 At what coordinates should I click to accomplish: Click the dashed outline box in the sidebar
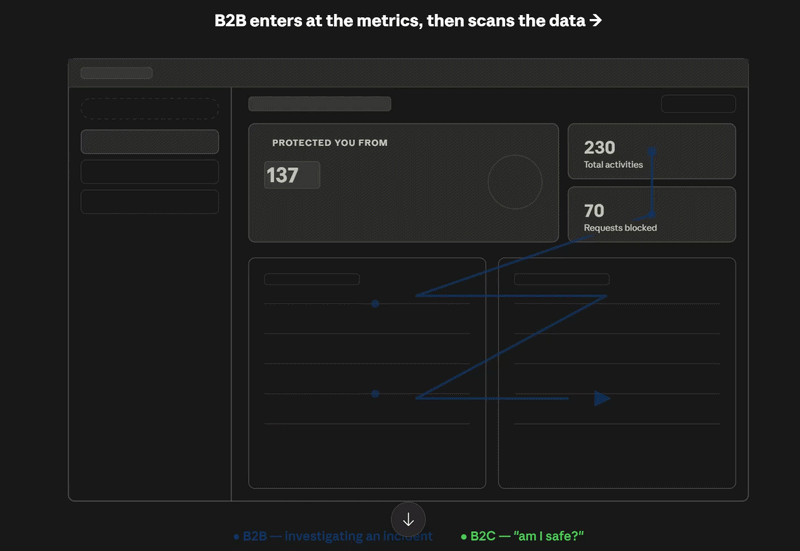[149, 109]
